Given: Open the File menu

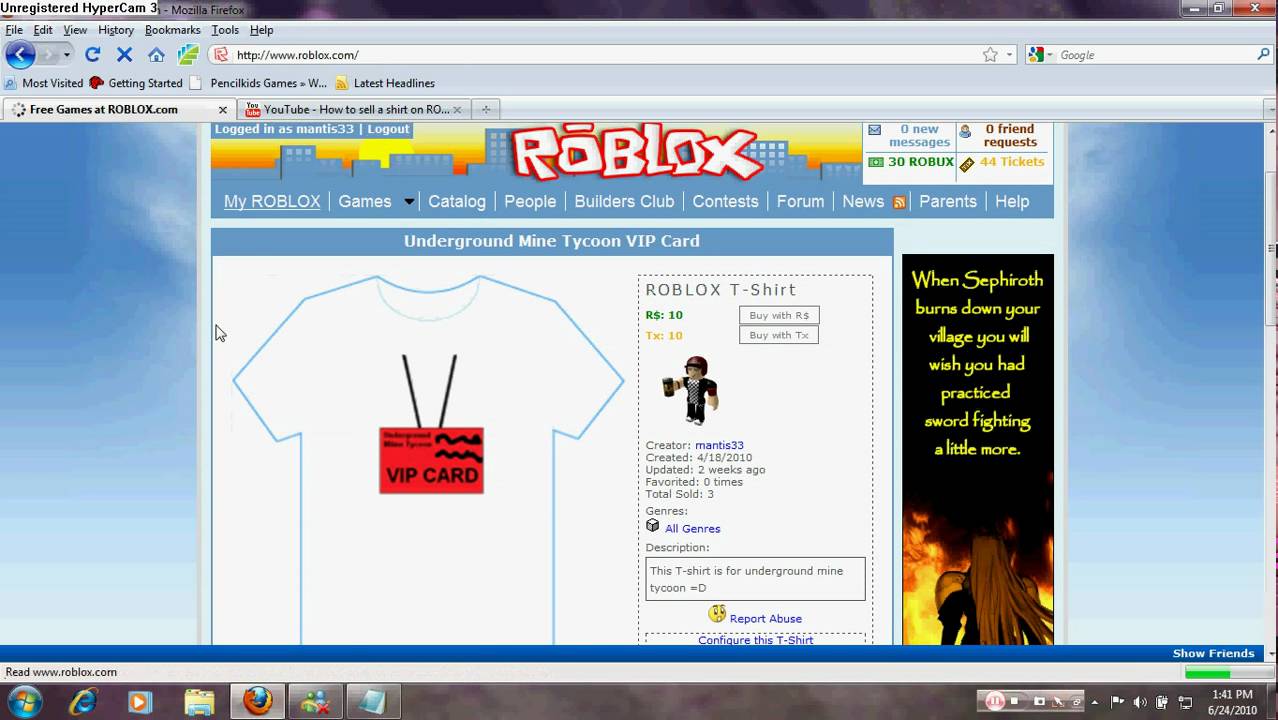Looking at the screenshot, I should click(14, 30).
